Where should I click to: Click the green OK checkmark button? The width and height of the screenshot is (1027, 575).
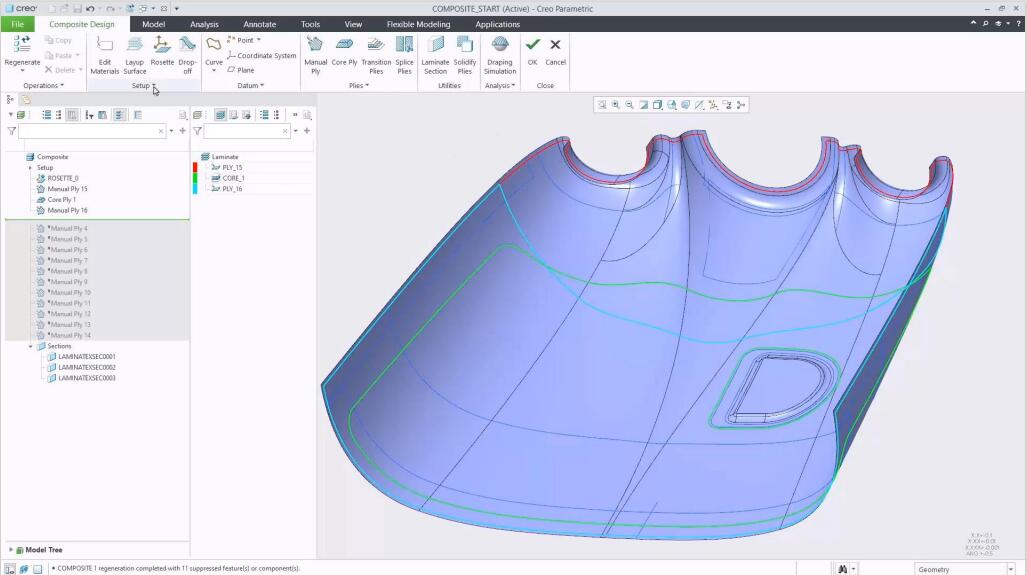[x=532, y=45]
